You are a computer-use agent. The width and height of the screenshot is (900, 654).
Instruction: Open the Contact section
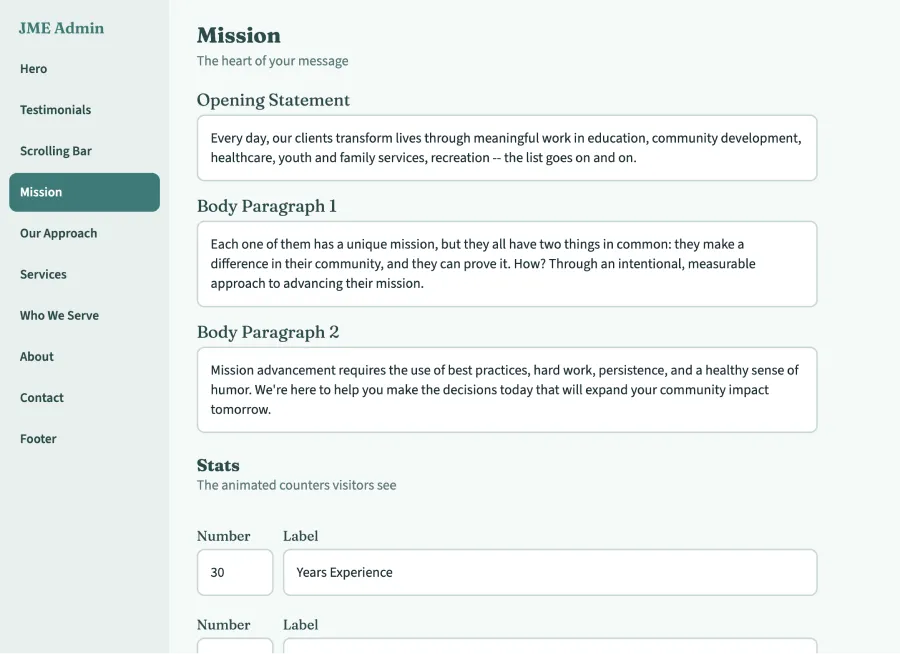click(41, 397)
